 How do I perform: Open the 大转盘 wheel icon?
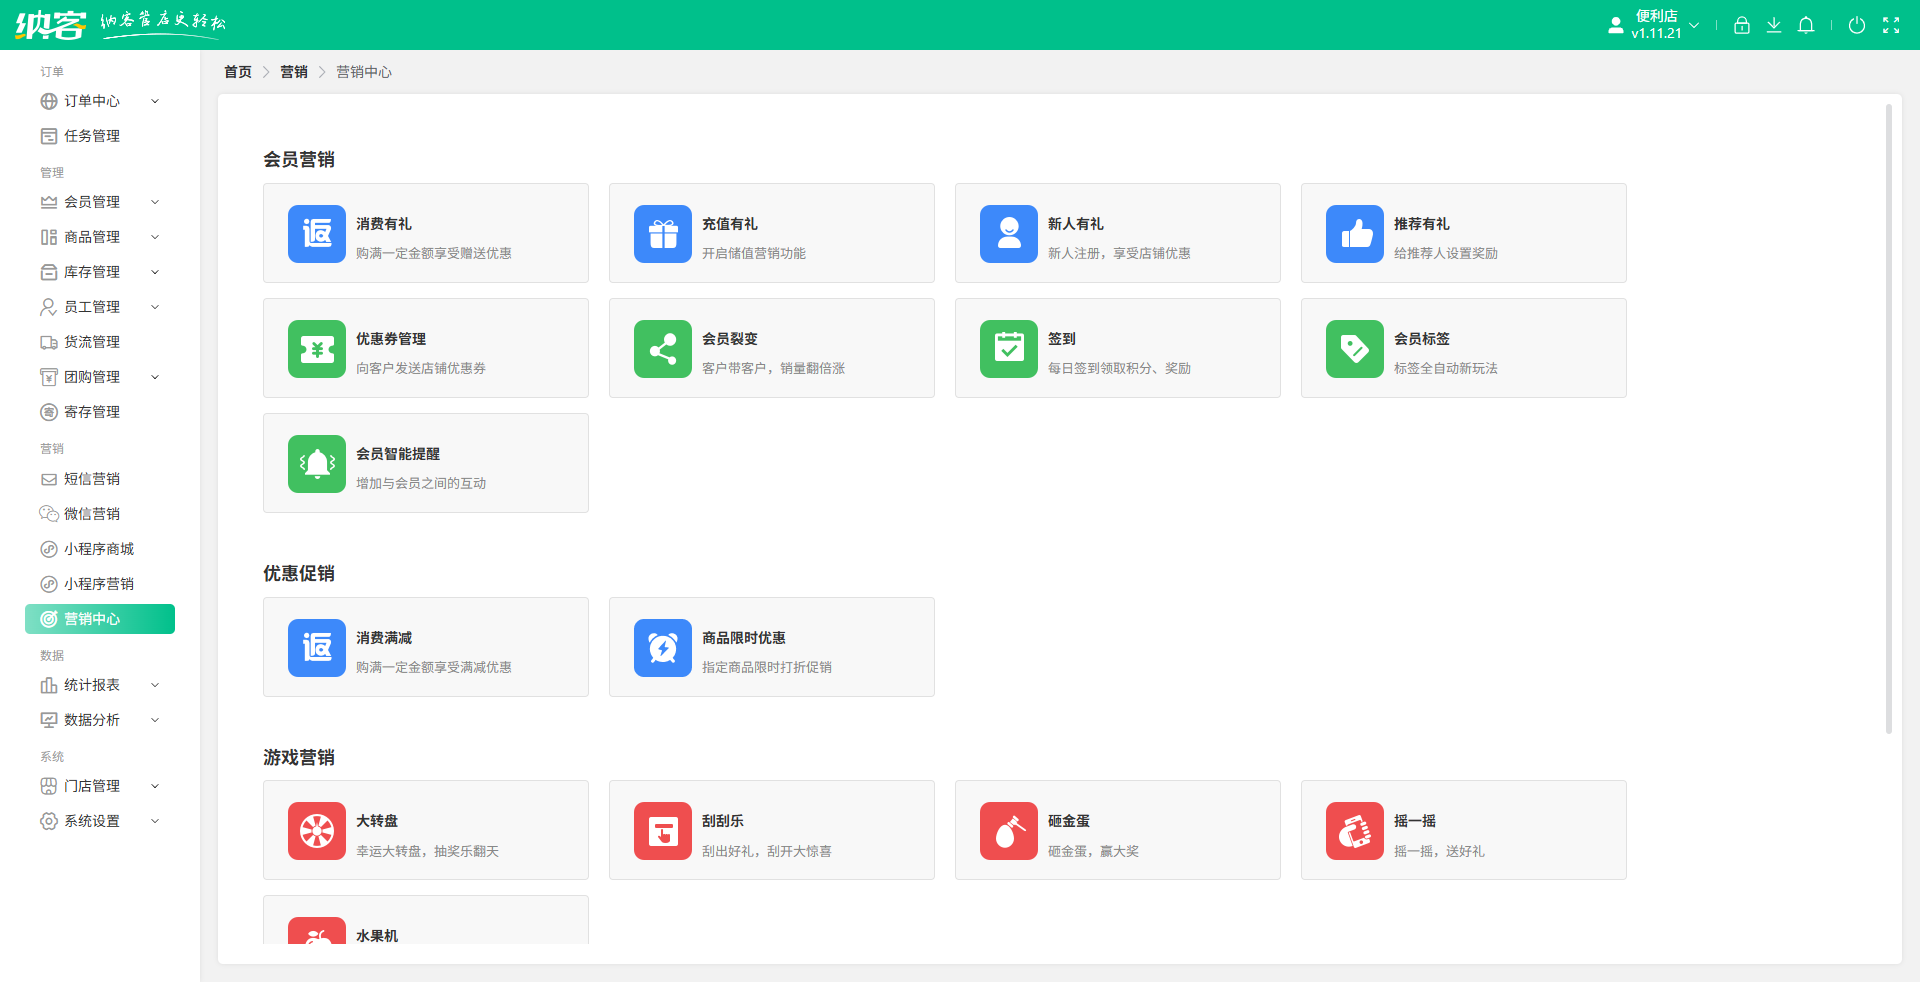coord(317,831)
